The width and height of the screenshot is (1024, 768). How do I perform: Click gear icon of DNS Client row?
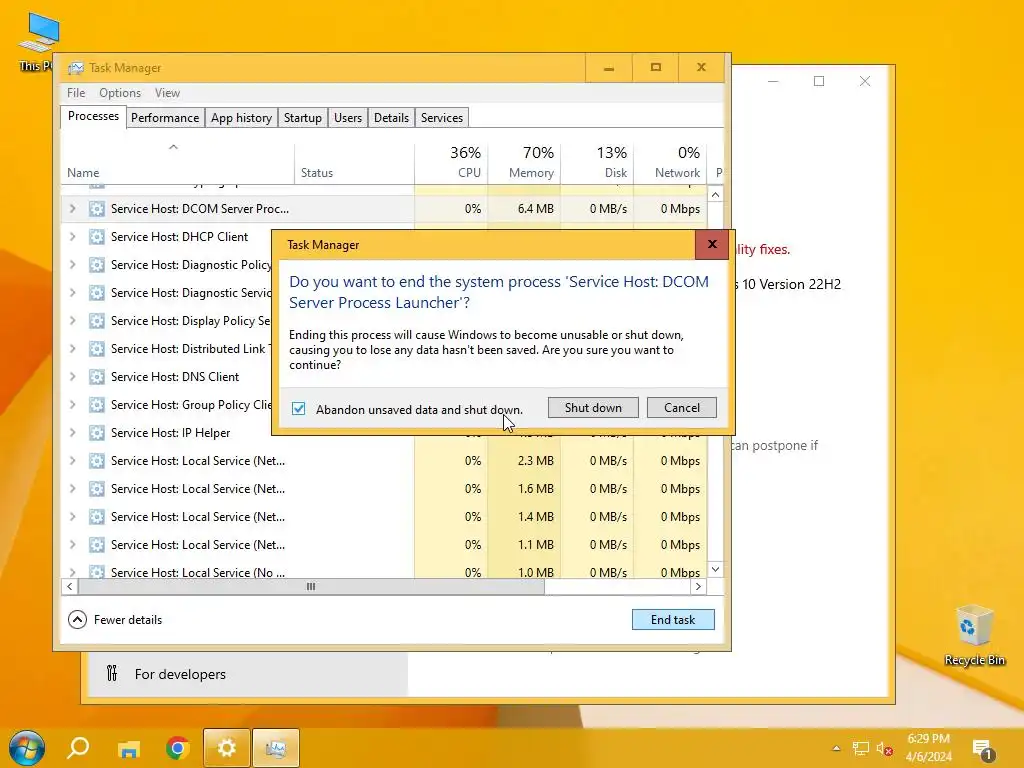(97, 377)
